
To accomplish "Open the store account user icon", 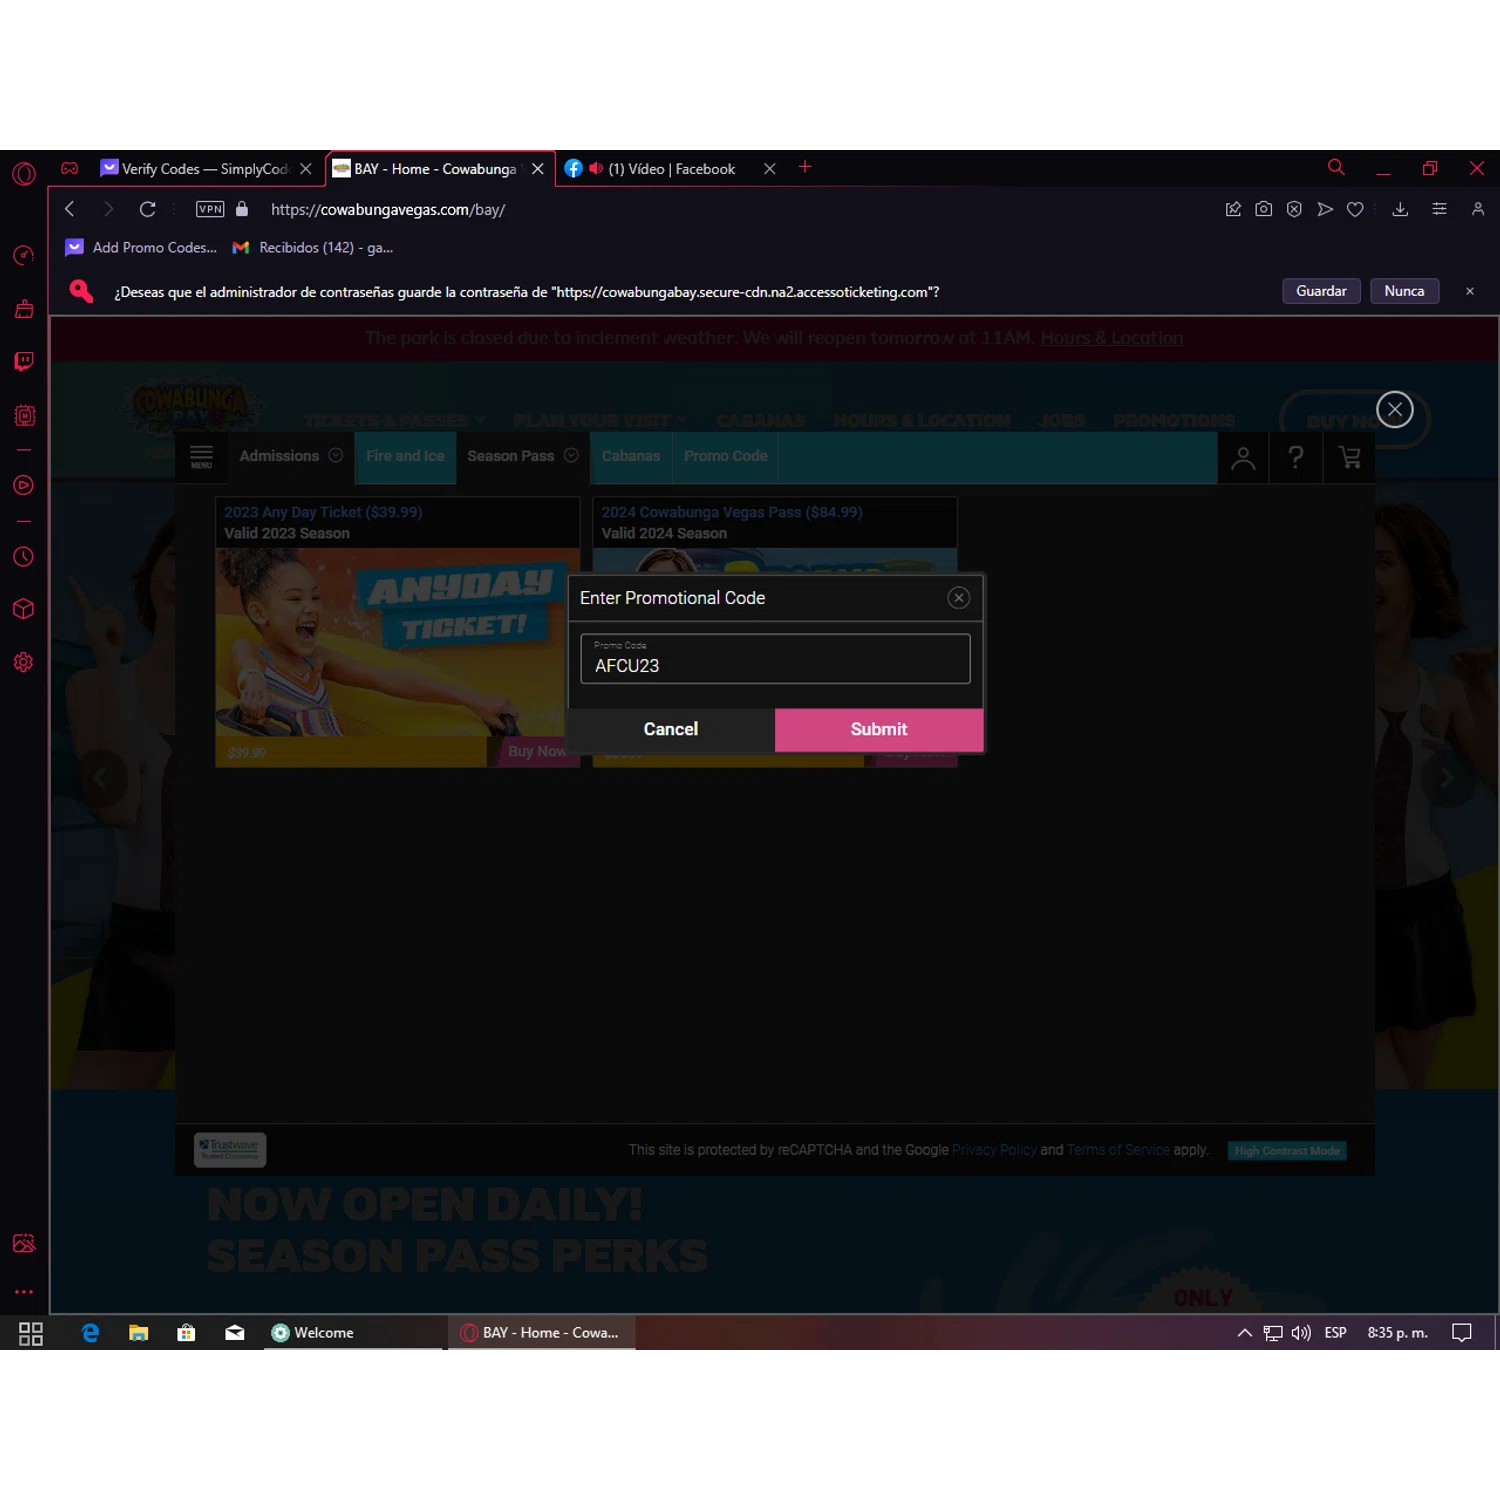I will (x=1243, y=458).
